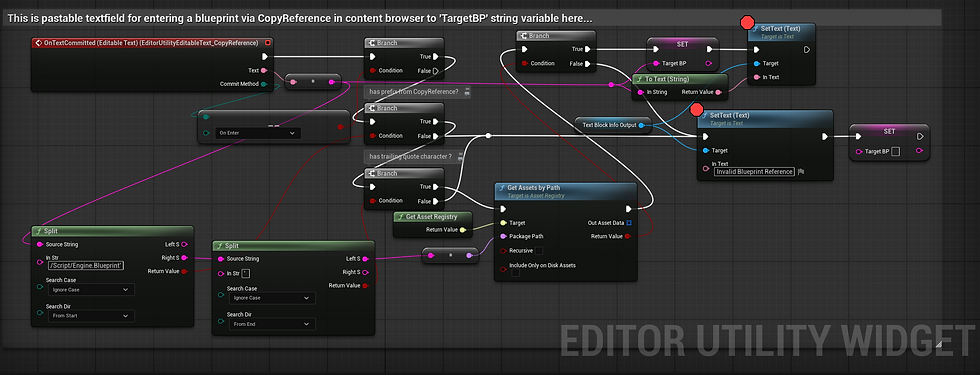Click the white reroute node on the execution wire

click(488, 136)
